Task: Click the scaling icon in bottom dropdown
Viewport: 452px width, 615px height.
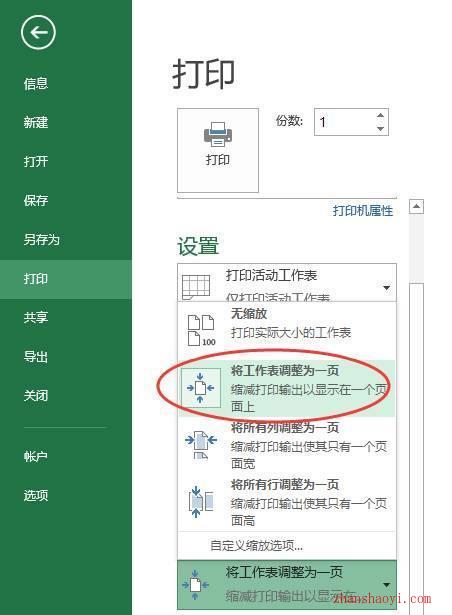Action: click(195, 585)
